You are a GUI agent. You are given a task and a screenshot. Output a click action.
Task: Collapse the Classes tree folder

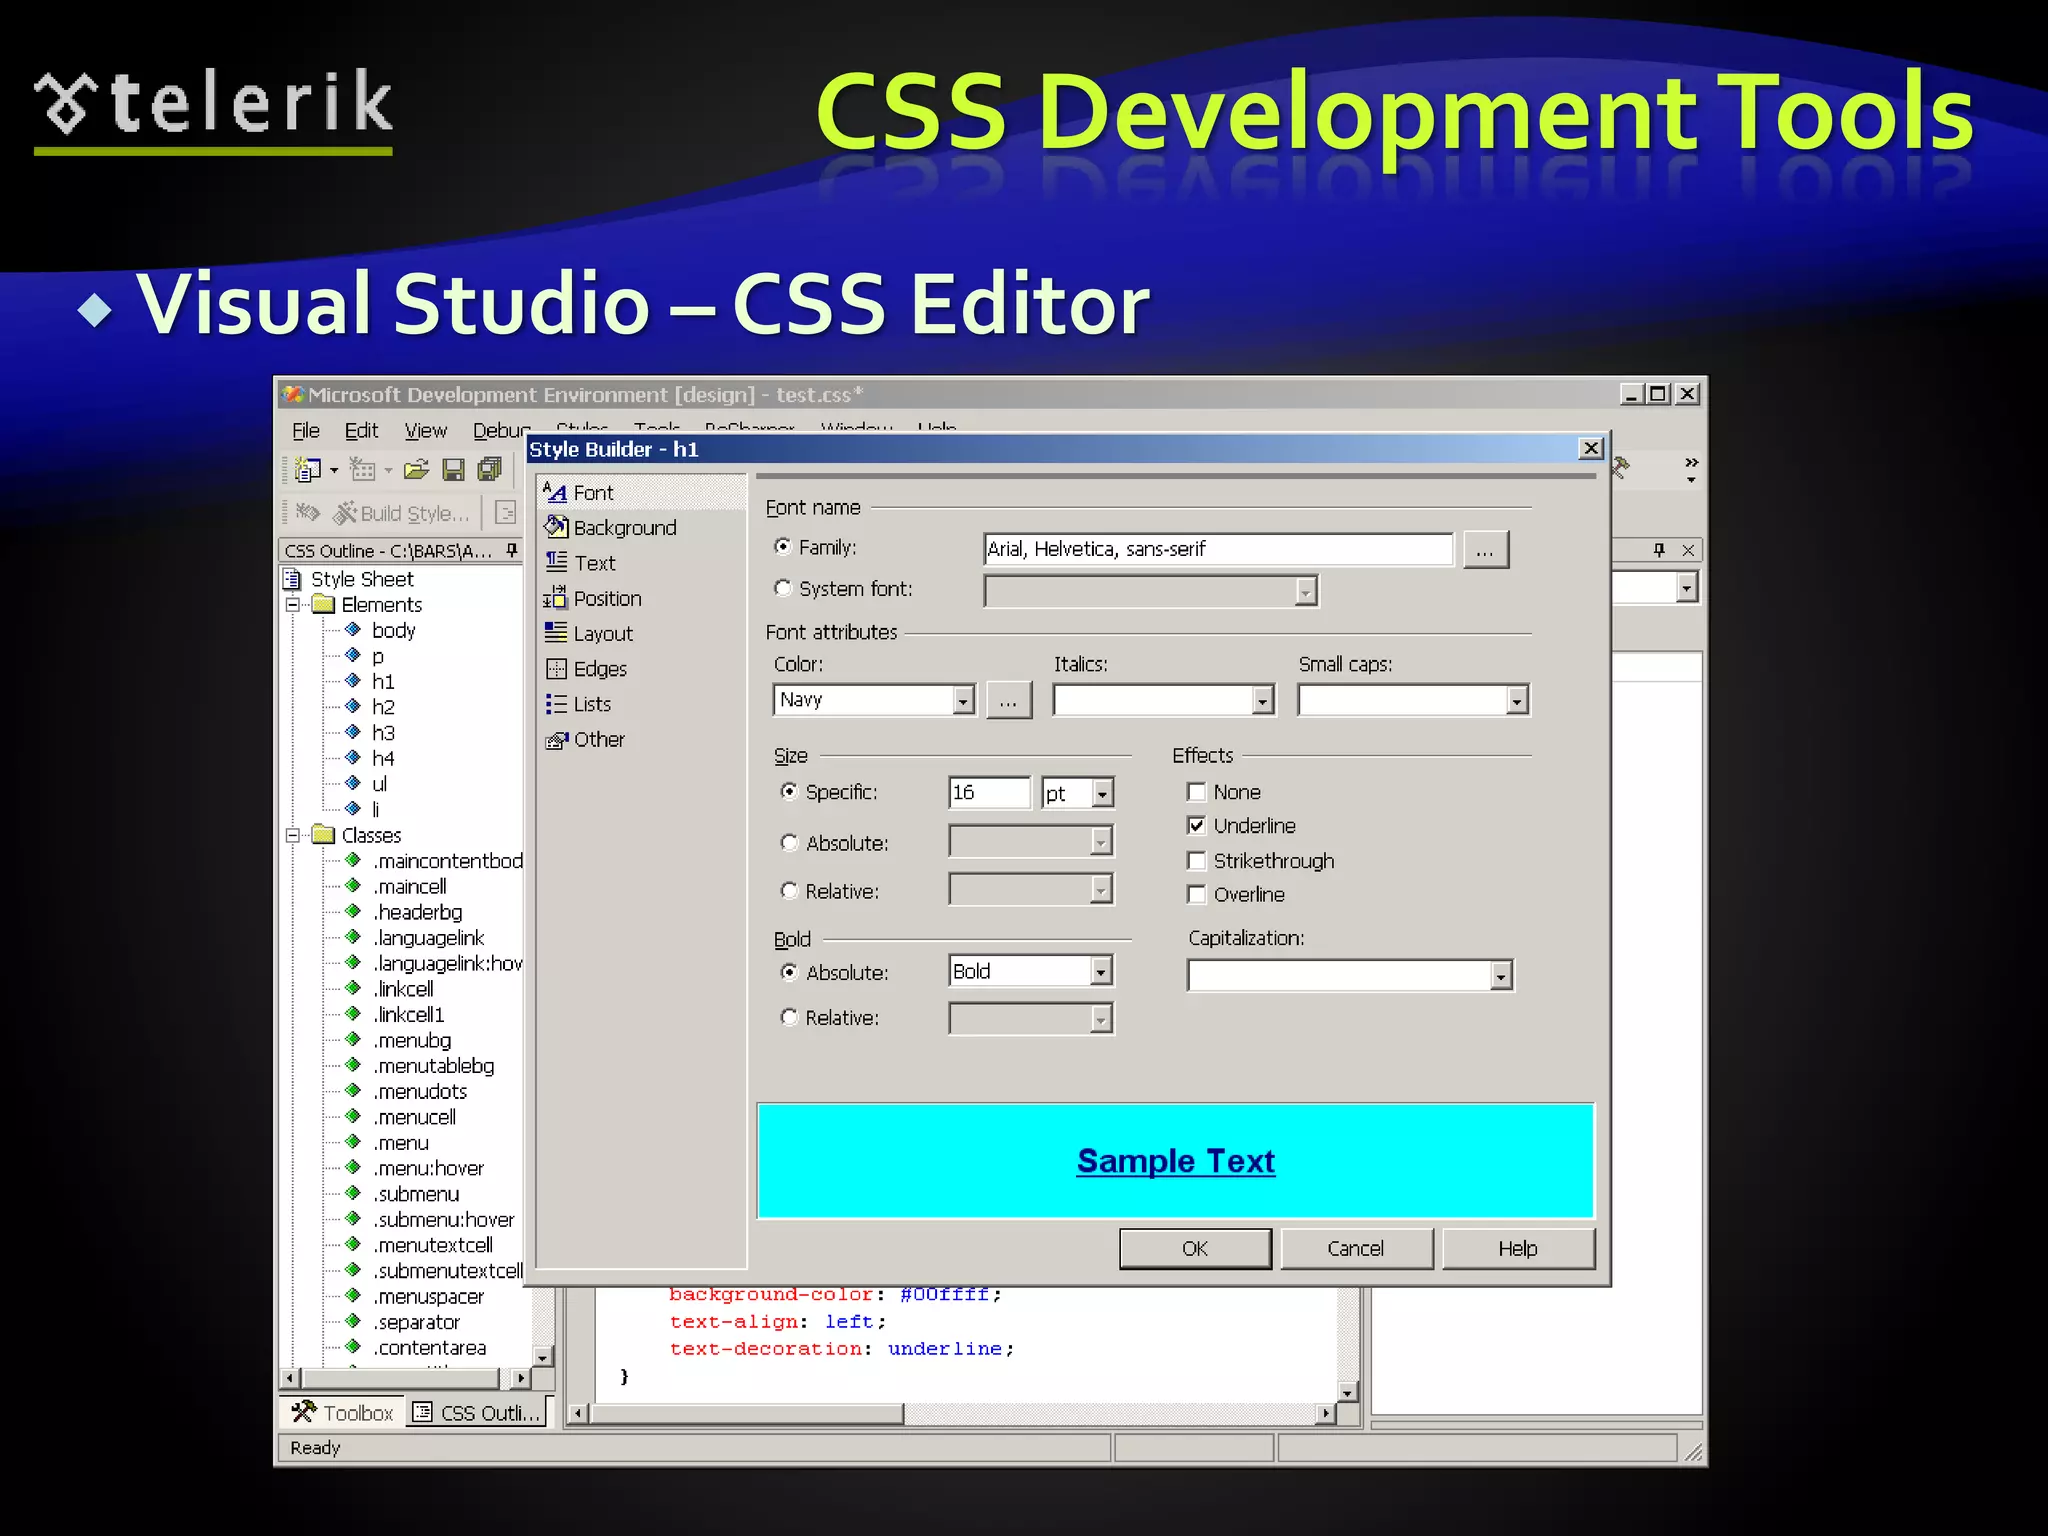pyautogui.click(x=293, y=835)
